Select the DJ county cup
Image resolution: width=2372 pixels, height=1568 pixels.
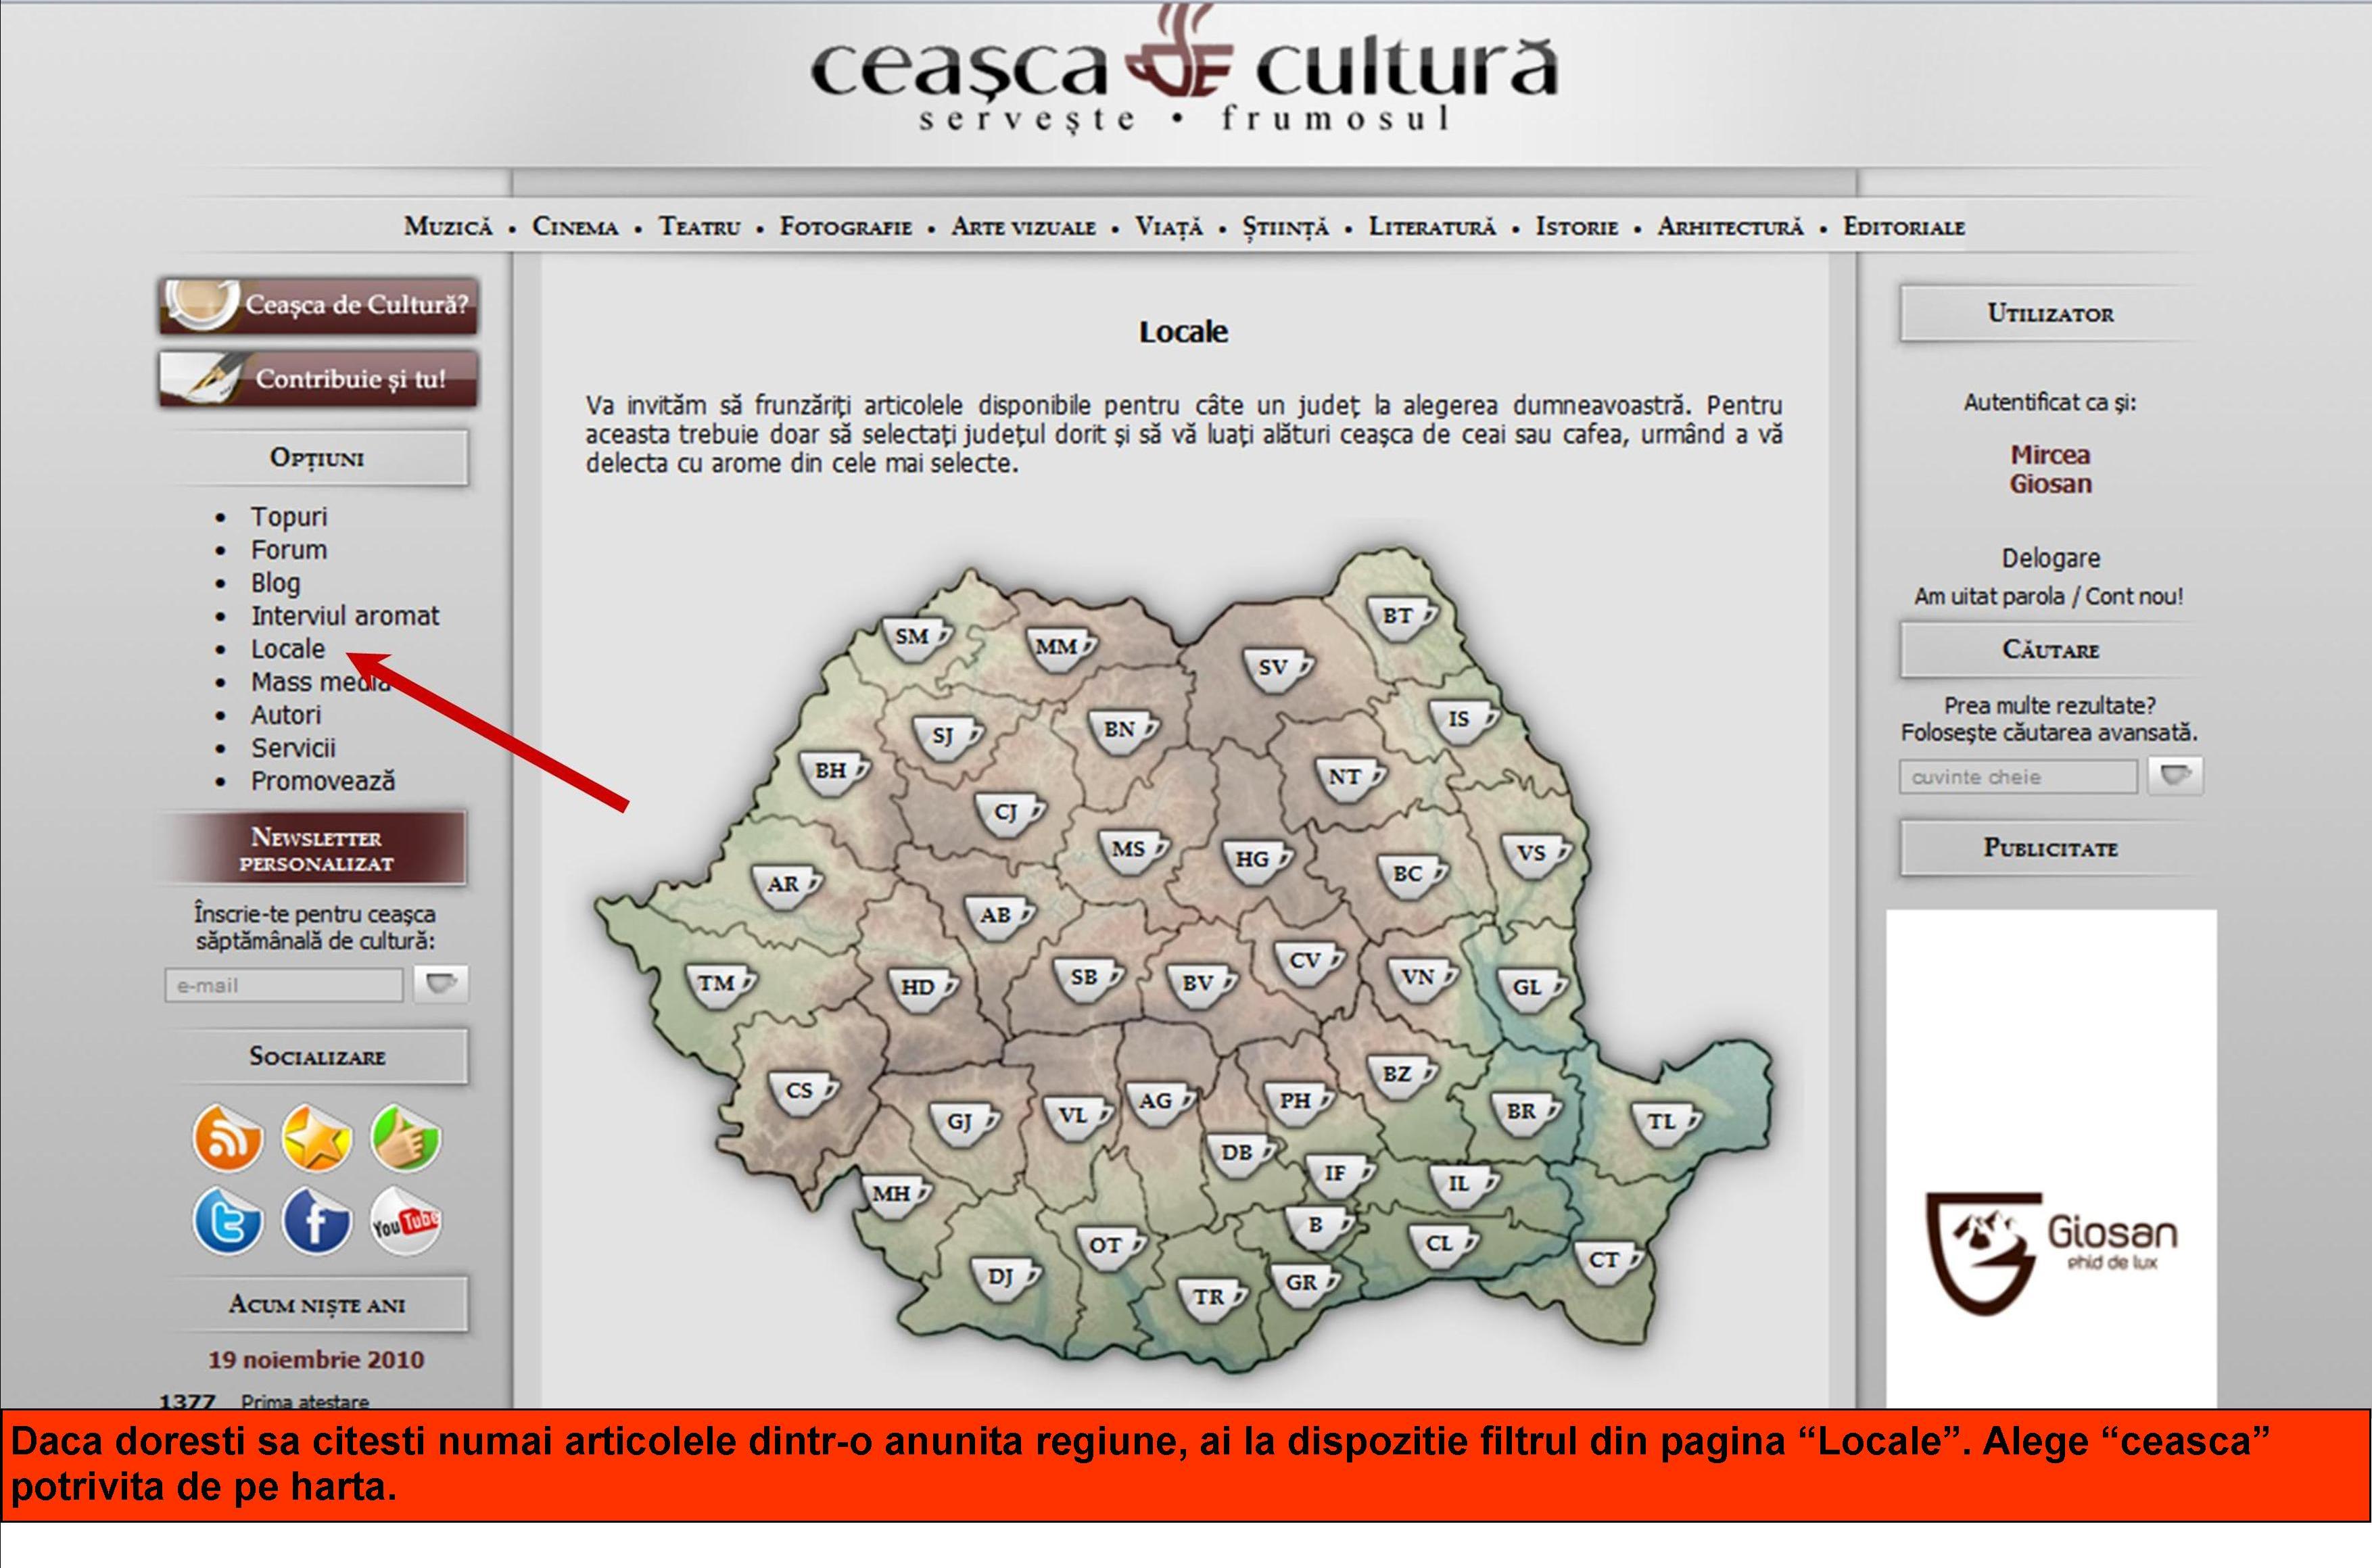(x=1006, y=1280)
